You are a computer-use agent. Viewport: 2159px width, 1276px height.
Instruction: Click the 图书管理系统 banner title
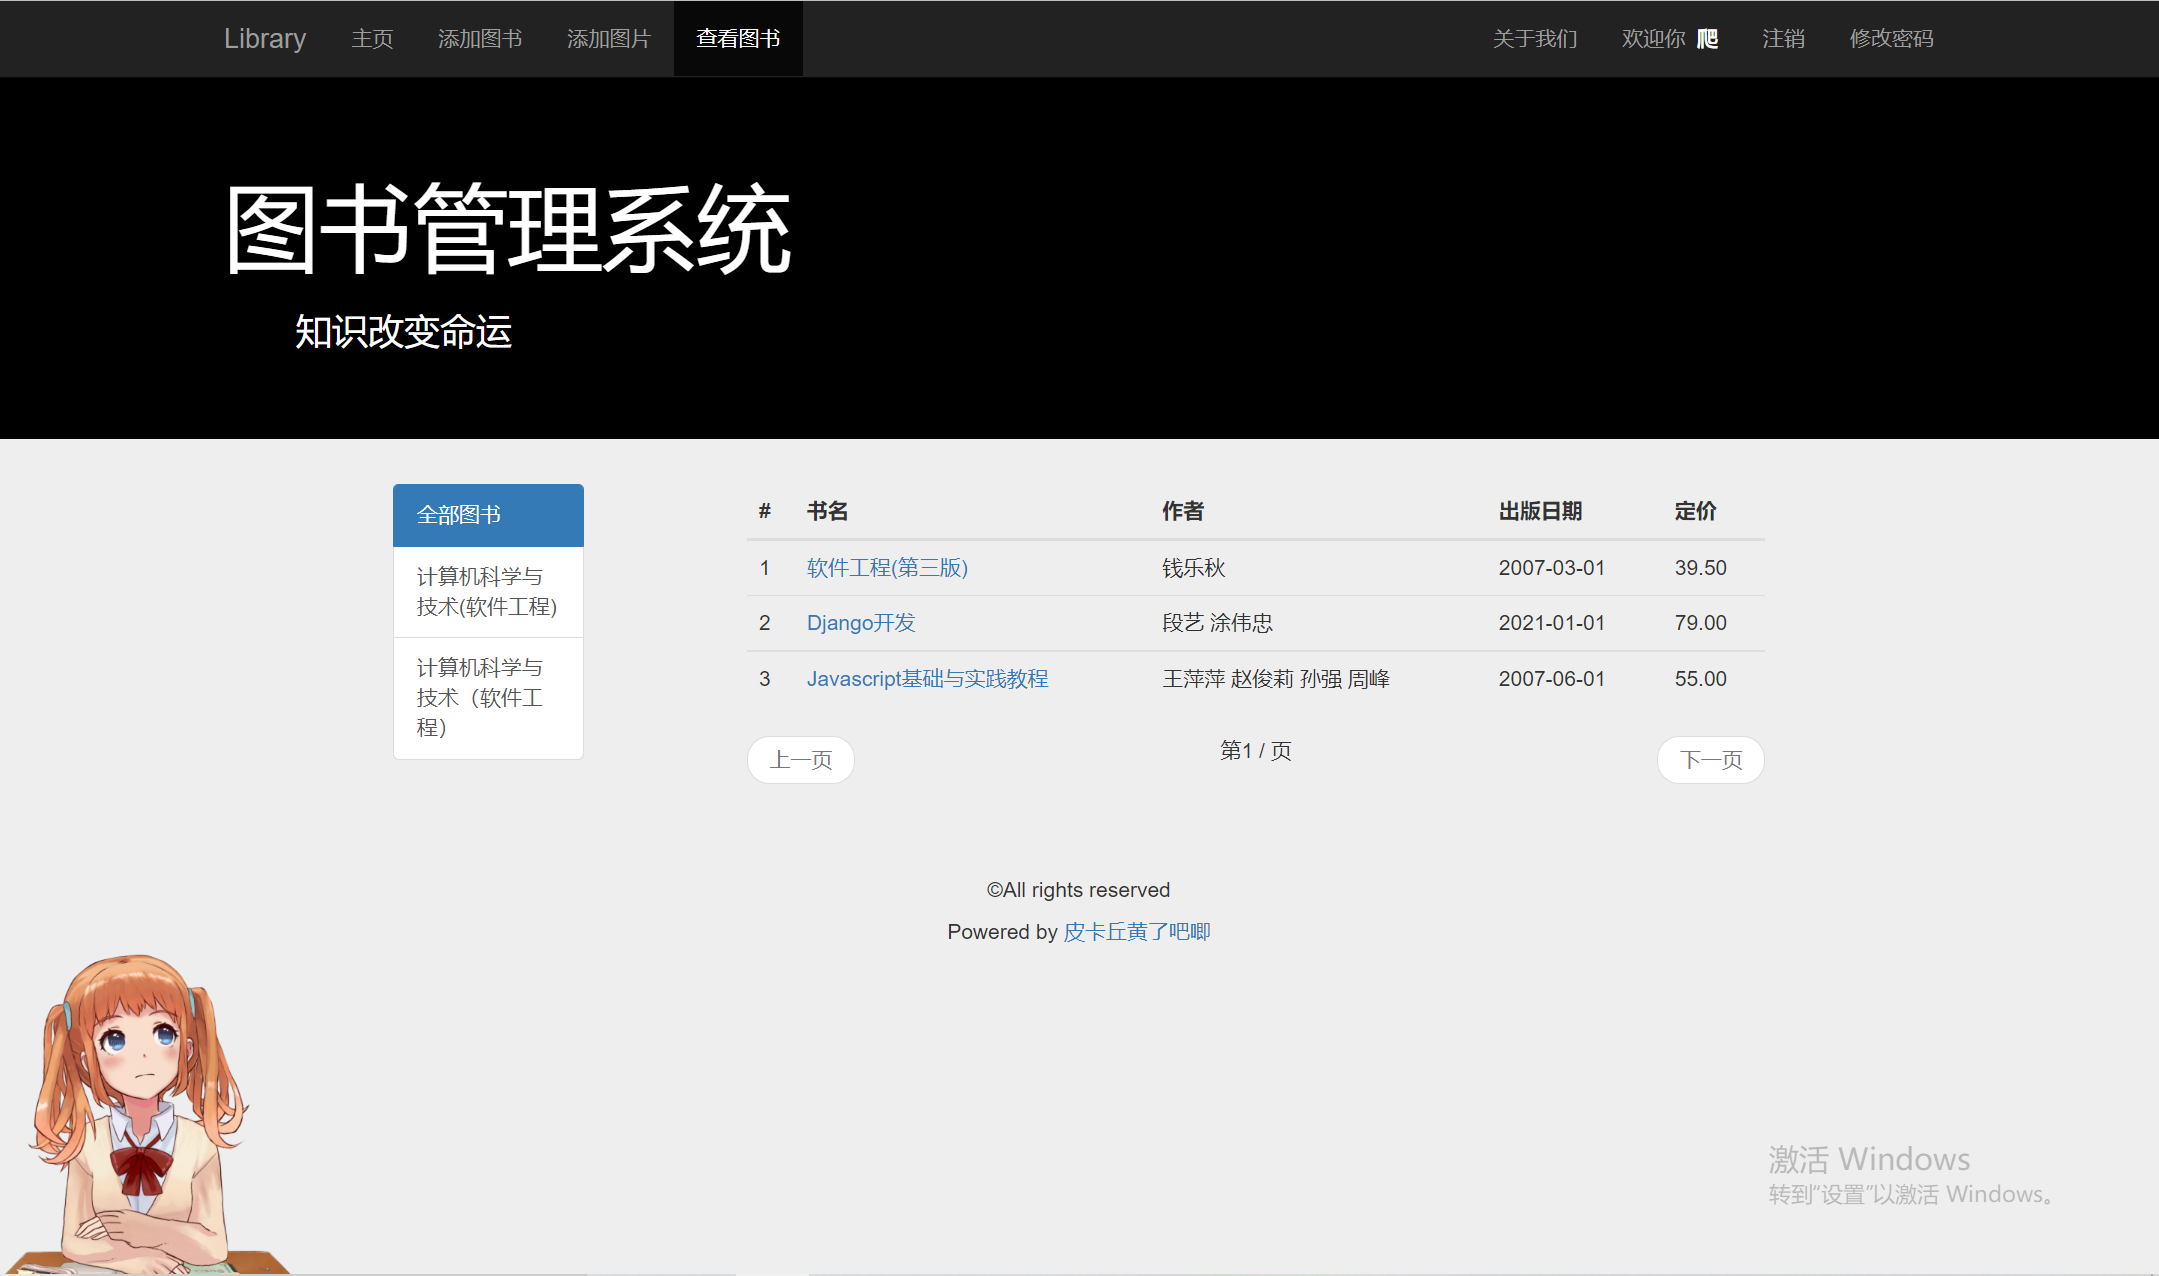coord(508,231)
